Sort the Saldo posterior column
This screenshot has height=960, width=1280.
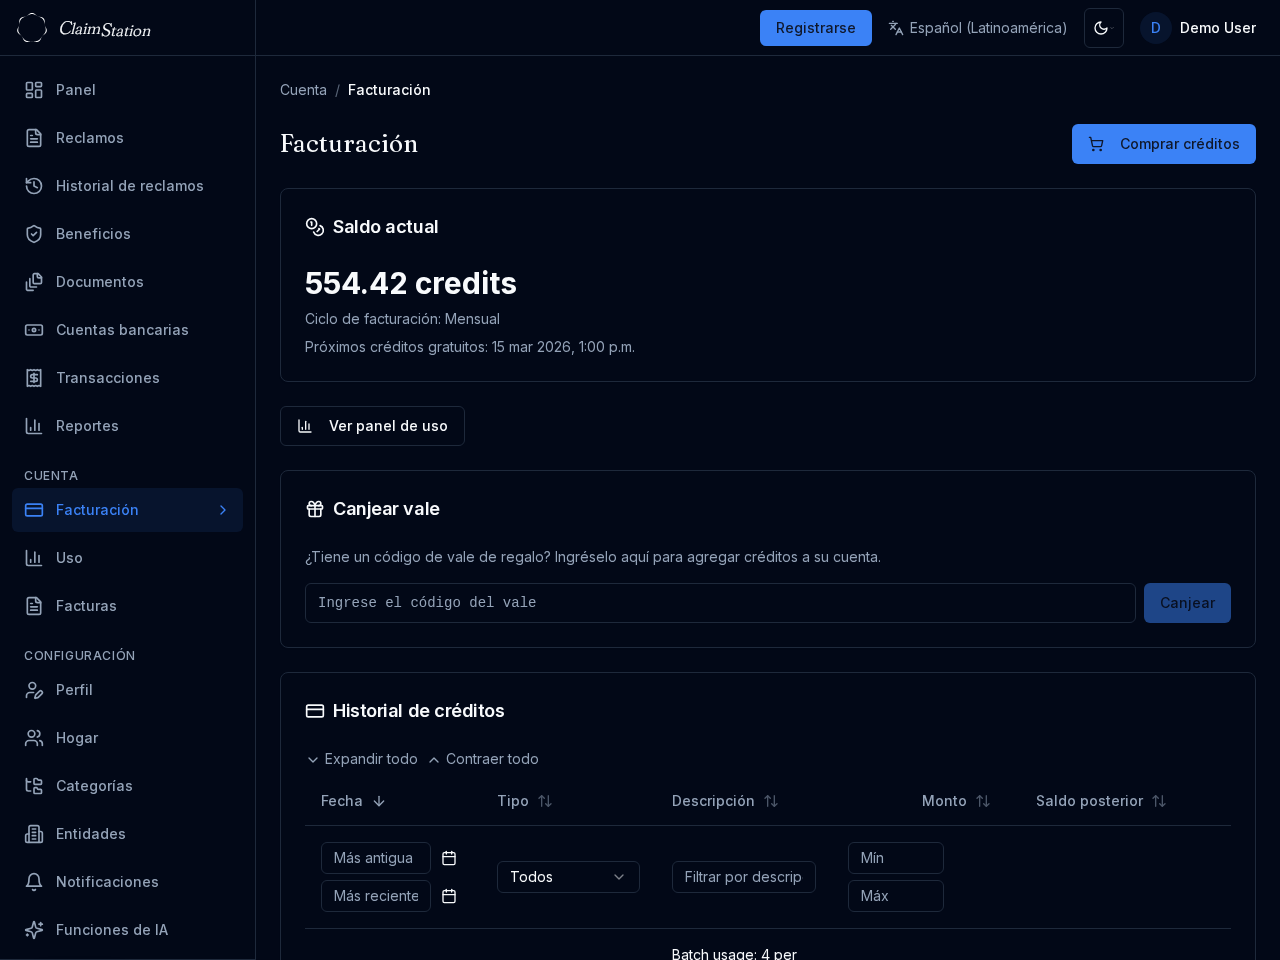tap(1158, 801)
